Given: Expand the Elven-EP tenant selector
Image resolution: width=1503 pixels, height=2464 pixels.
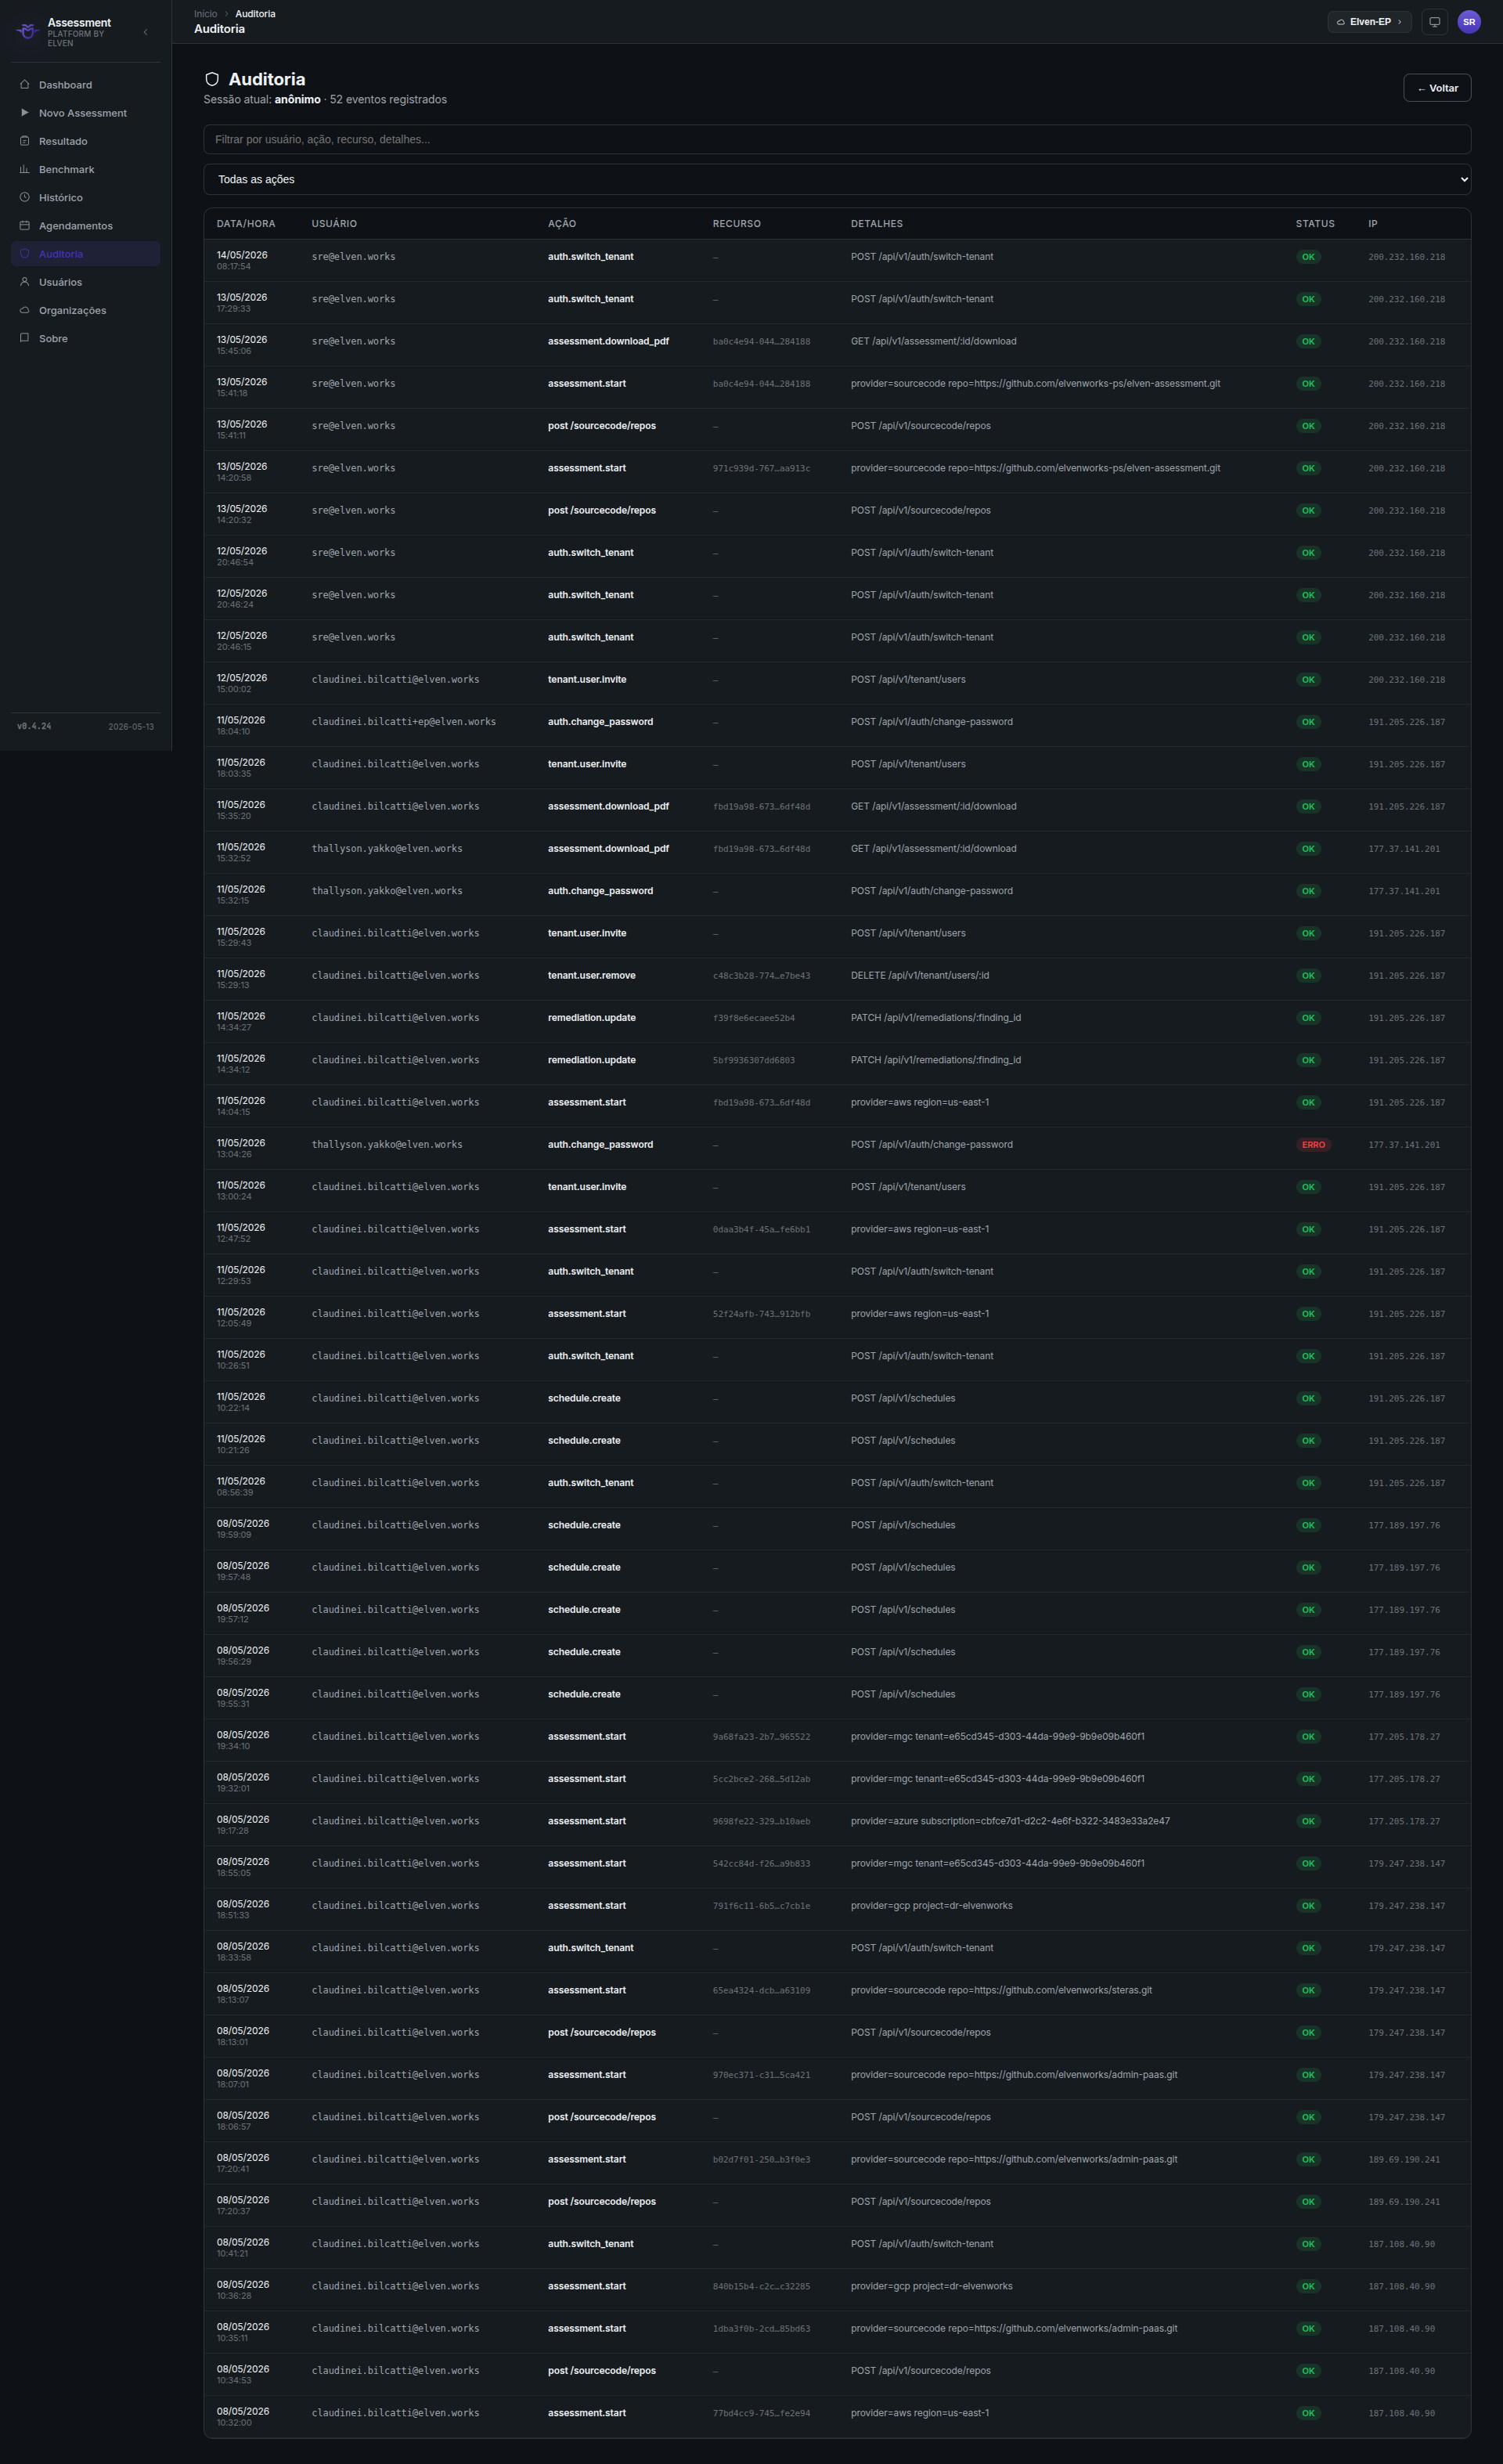Looking at the screenshot, I should click(1369, 22).
